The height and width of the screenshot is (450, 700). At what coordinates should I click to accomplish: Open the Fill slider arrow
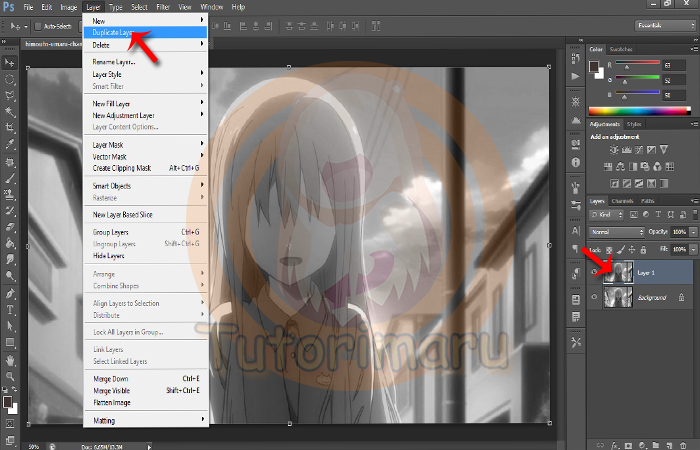coord(693,249)
